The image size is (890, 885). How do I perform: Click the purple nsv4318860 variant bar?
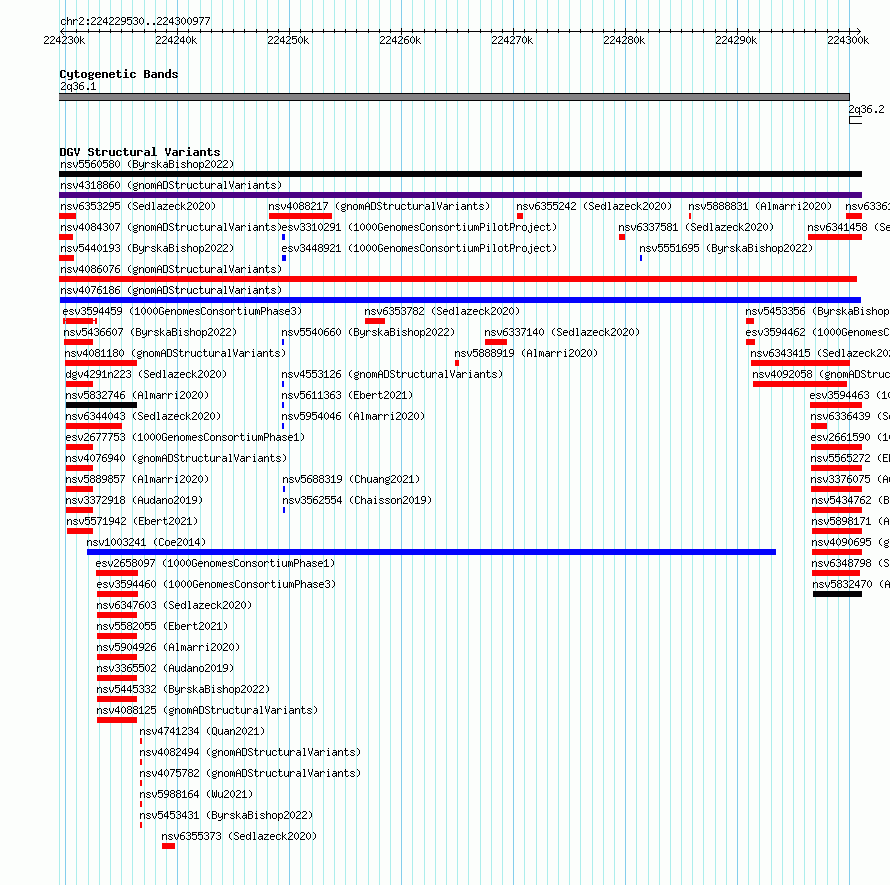[460, 195]
